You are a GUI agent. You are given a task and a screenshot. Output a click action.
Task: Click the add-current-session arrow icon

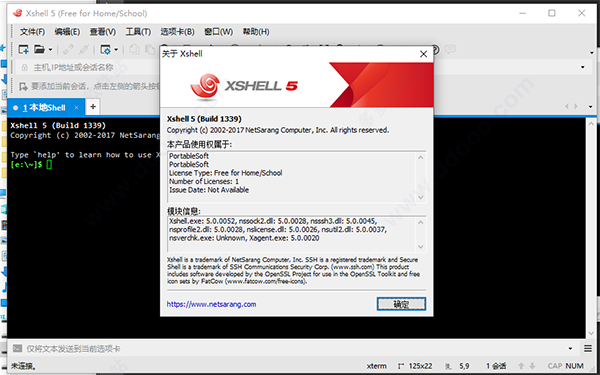pos(23,86)
